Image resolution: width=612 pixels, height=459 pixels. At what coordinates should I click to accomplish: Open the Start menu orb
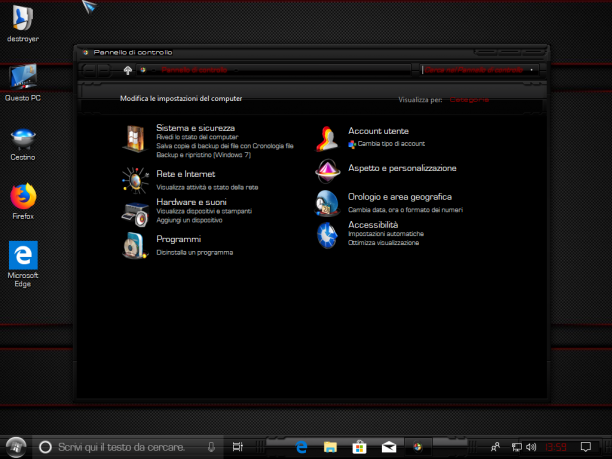[x=16, y=447]
